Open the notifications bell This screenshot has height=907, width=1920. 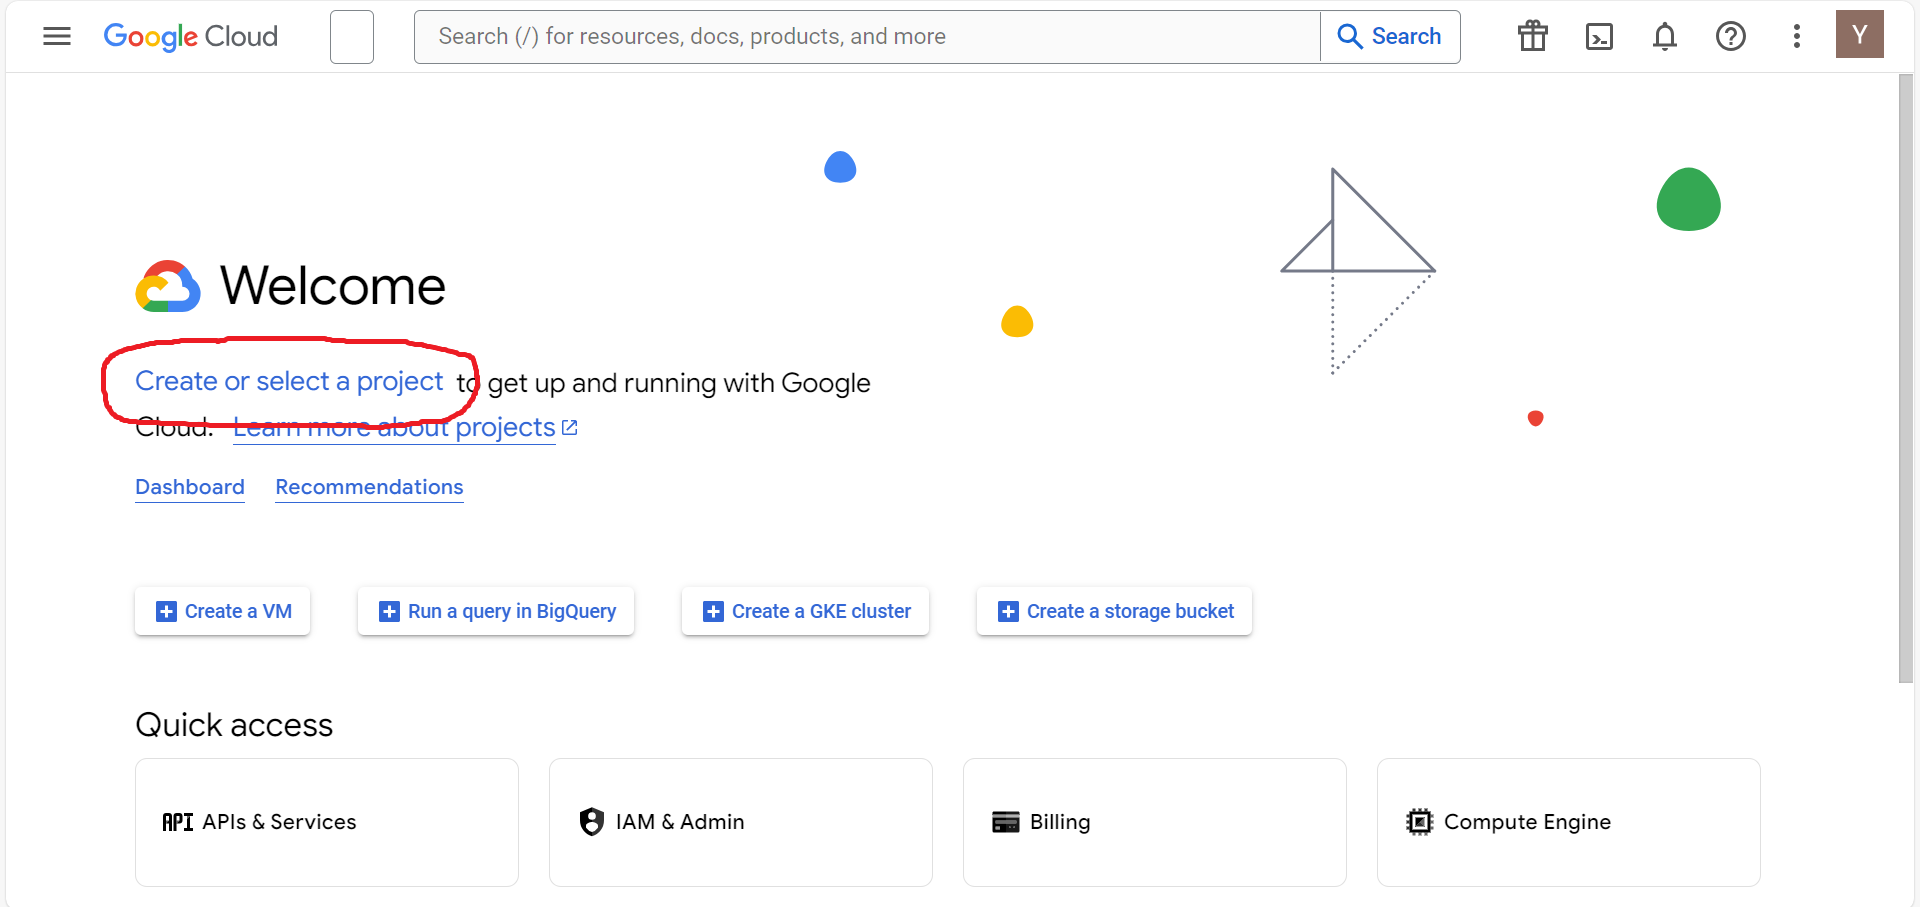click(1665, 37)
